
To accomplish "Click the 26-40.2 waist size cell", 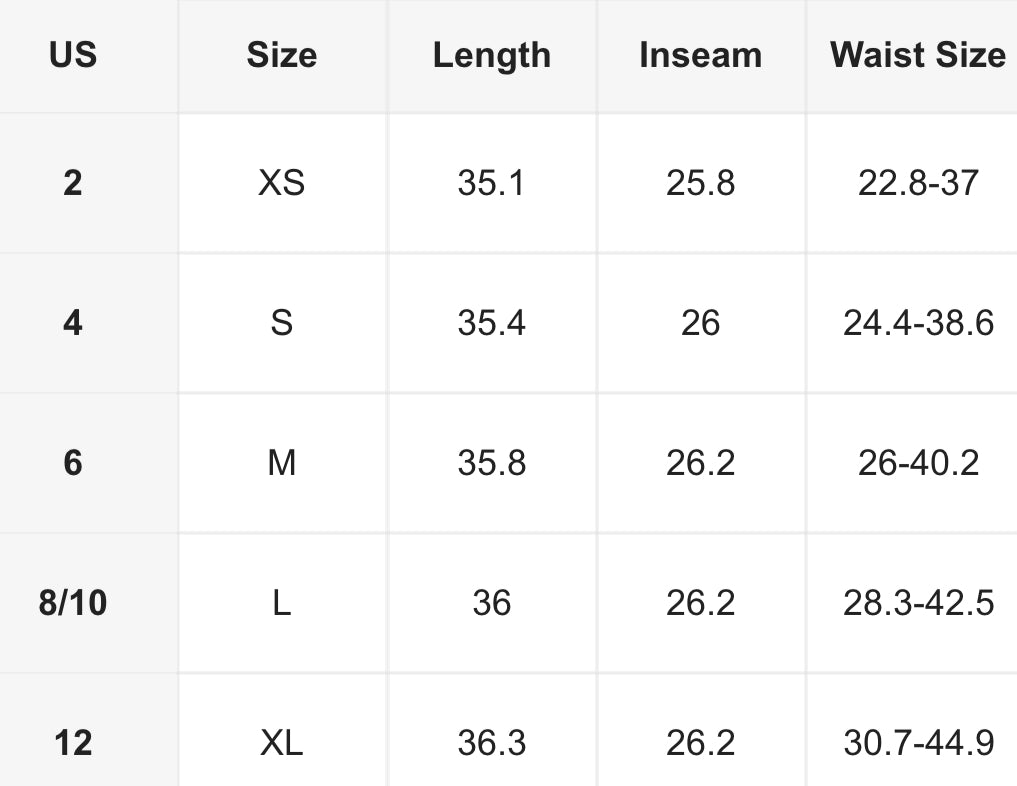I will [x=917, y=463].
